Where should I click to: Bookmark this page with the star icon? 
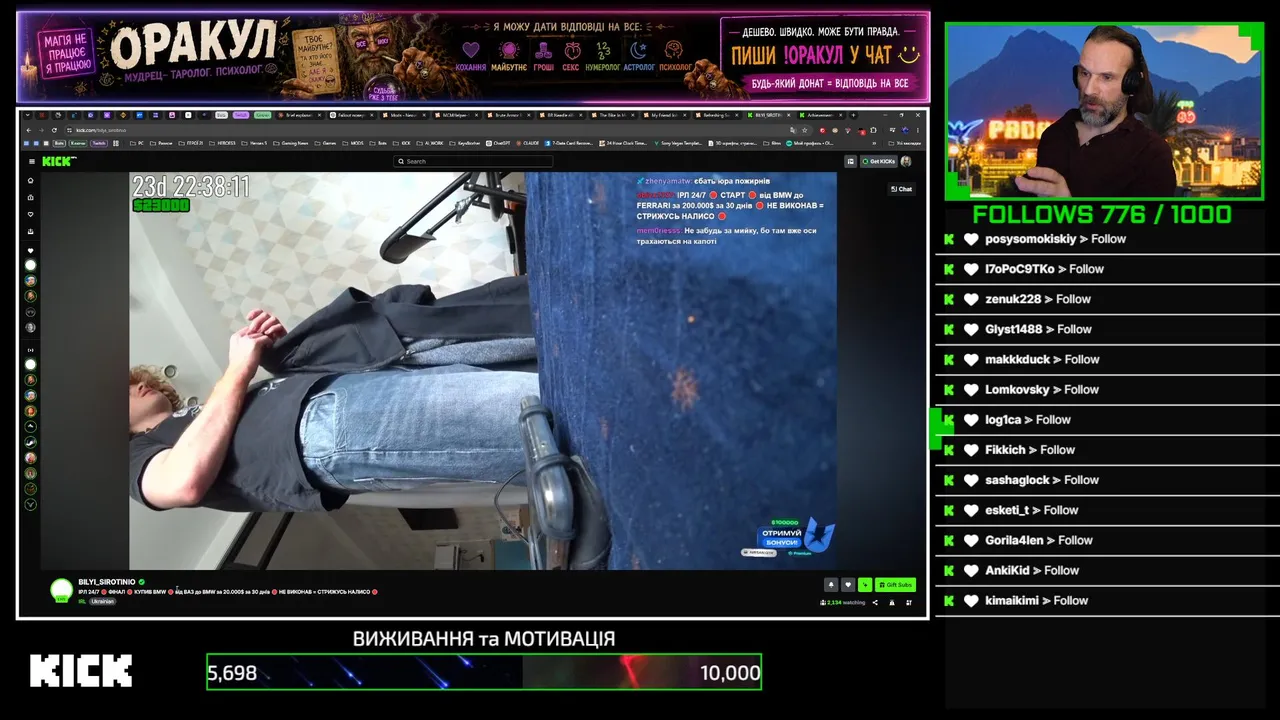(804, 130)
